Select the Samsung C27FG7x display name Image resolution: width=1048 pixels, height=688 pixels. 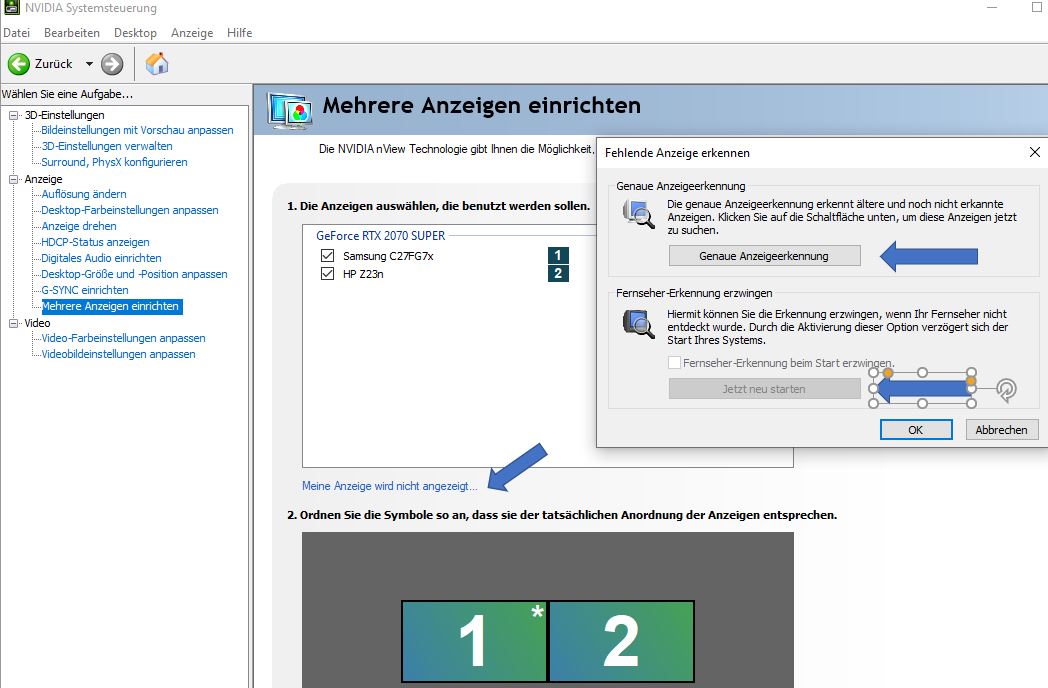tap(388, 256)
